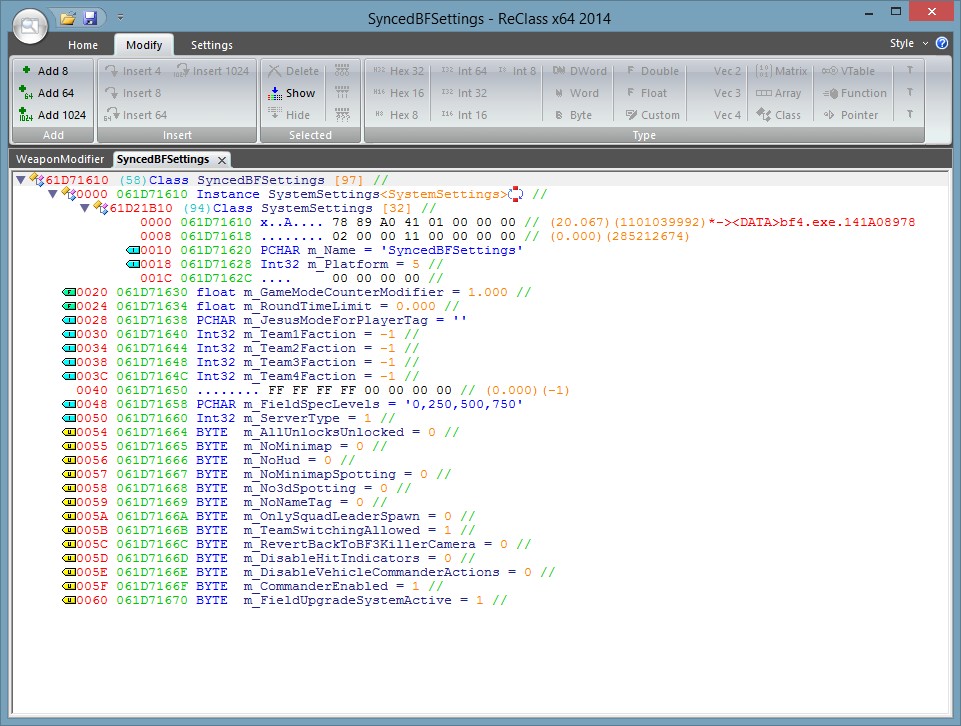Image resolution: width=961 pixels, height=726 pixels.
Task: Click Insert 4 in the ribbon
Action: 133,71
